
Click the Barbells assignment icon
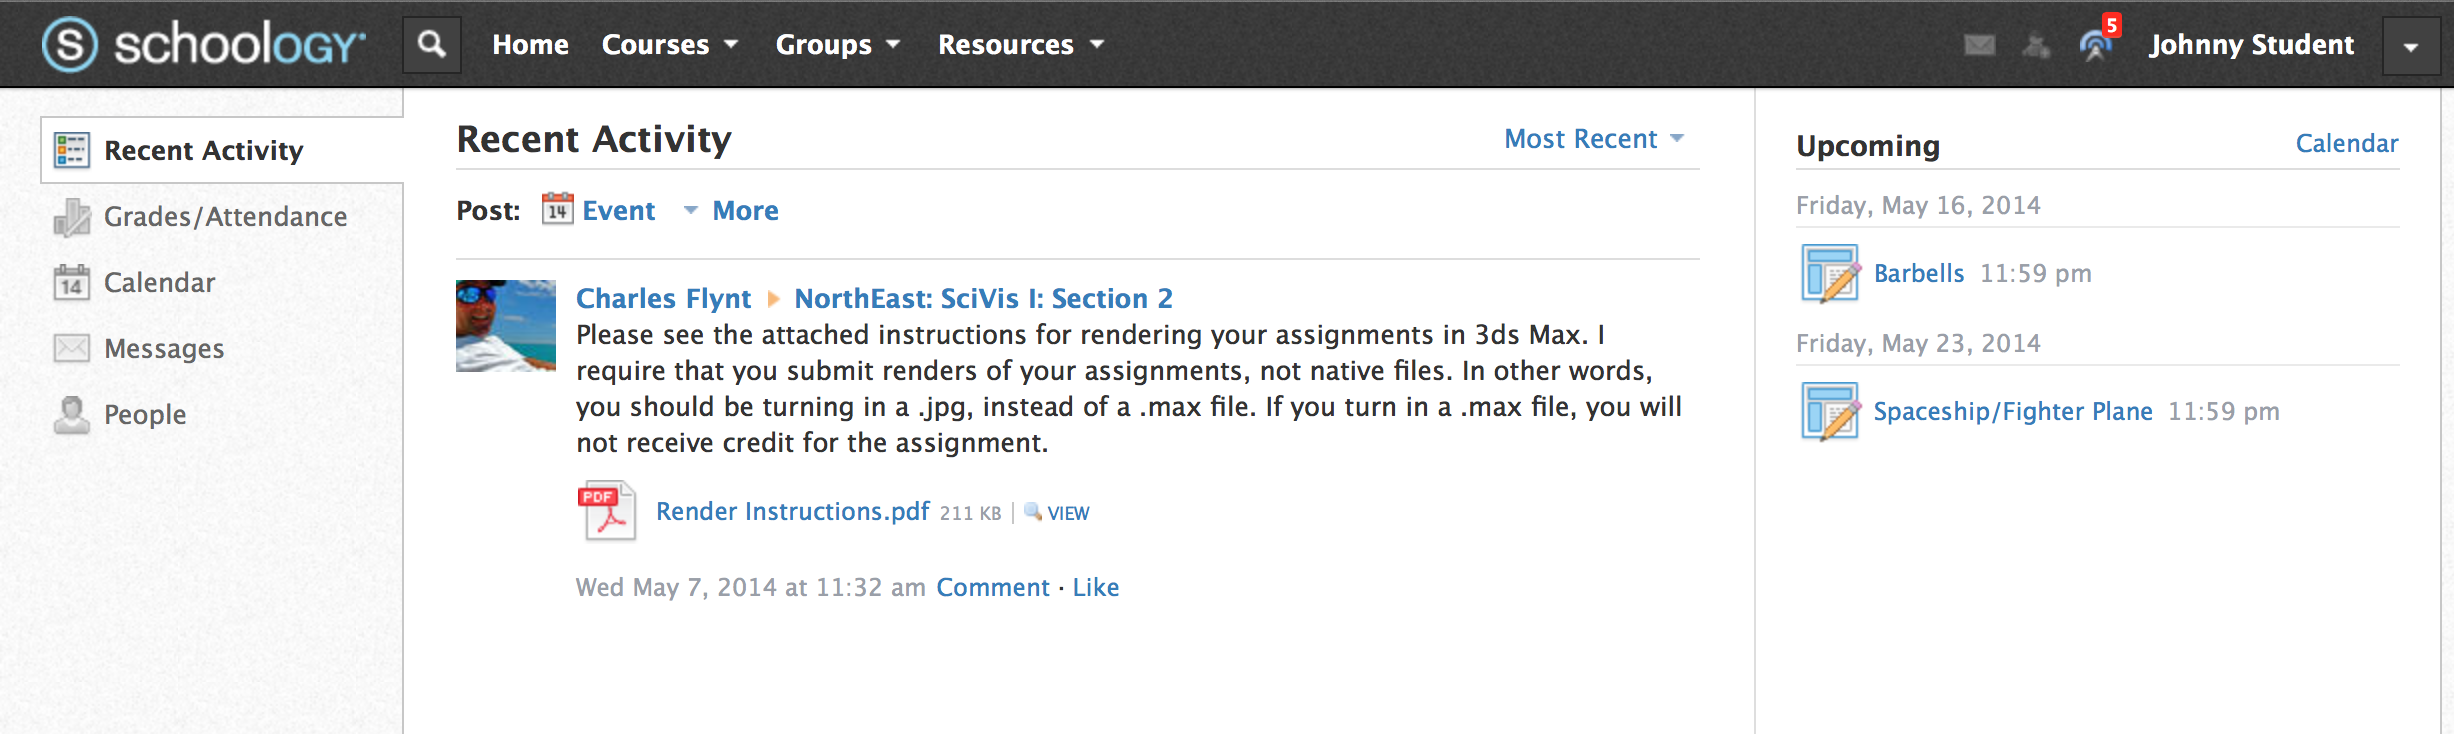point(1830,273)
